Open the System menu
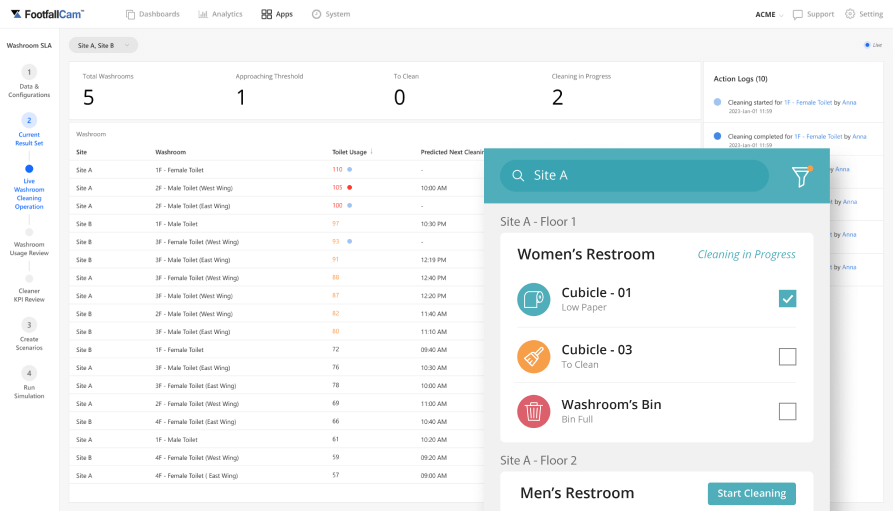893x511 pixels. (331, 14)
